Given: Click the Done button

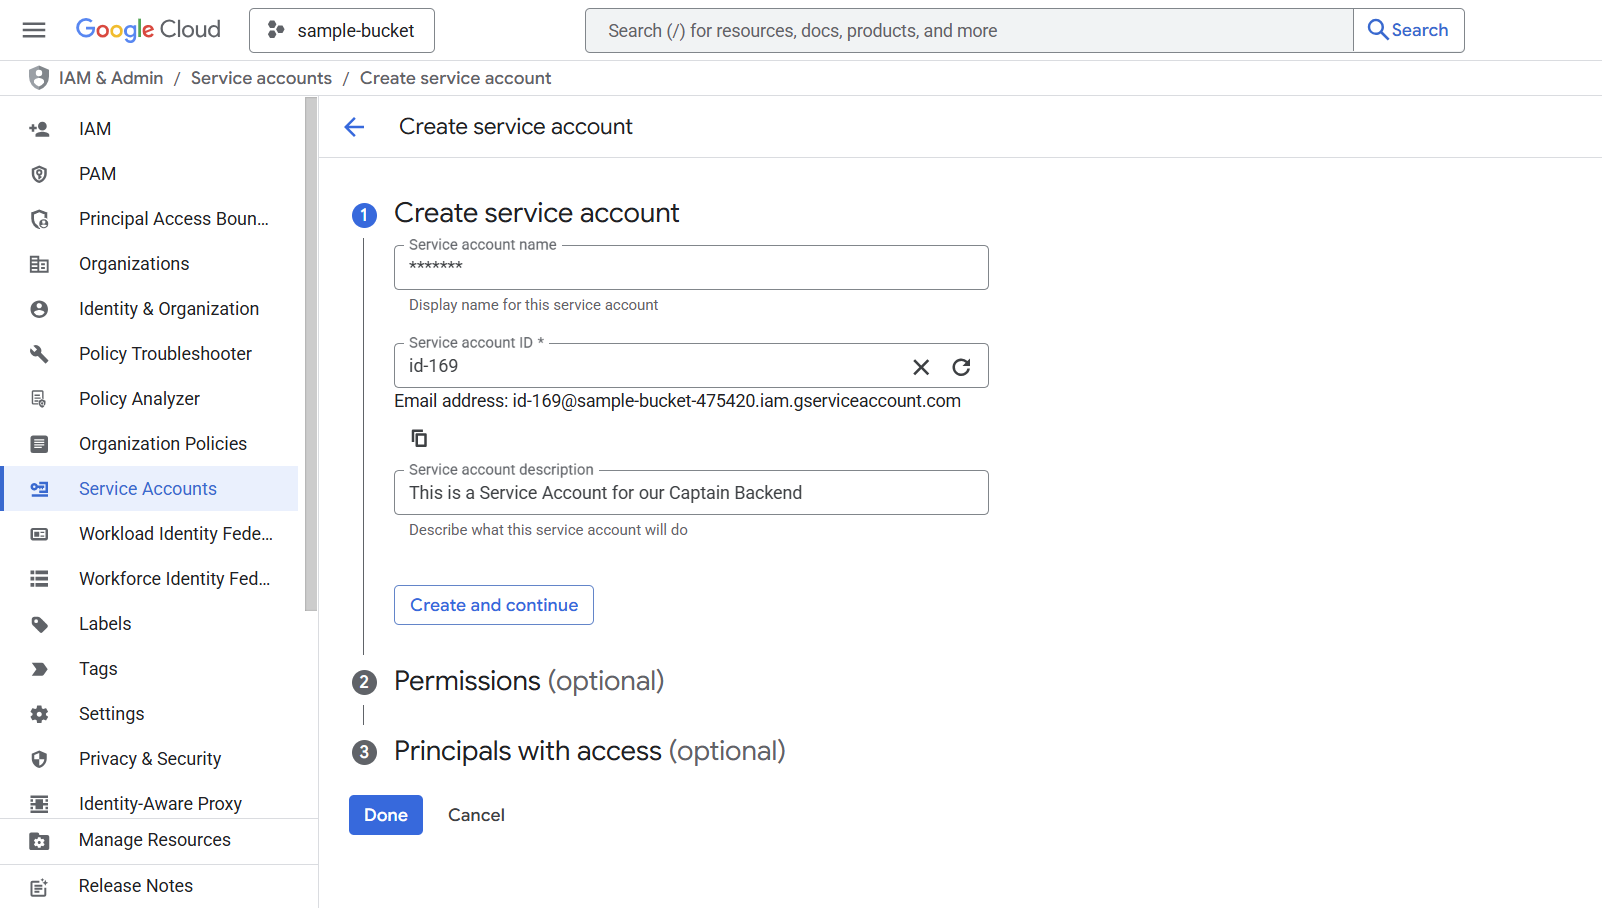Looking at the screenshot, I should (385, 815).
